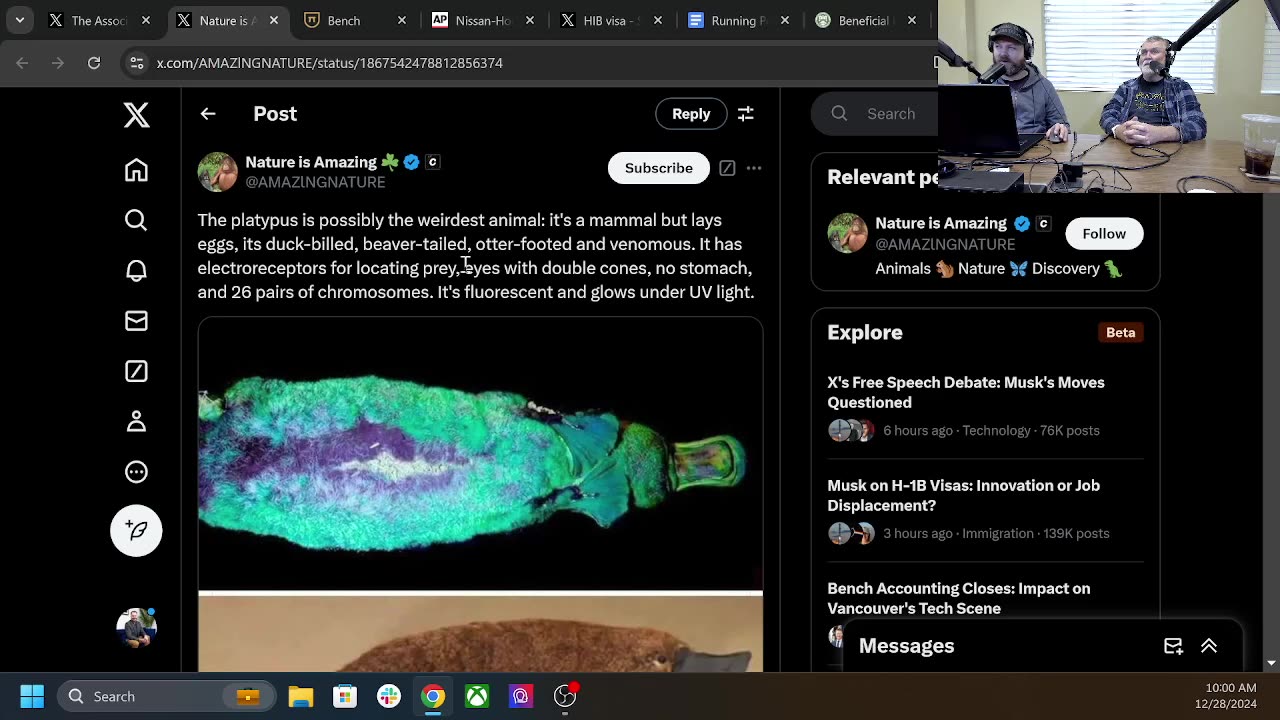Open Home in the X sidebar
The image size is (1280, 720).
click(x=136, y=170)
